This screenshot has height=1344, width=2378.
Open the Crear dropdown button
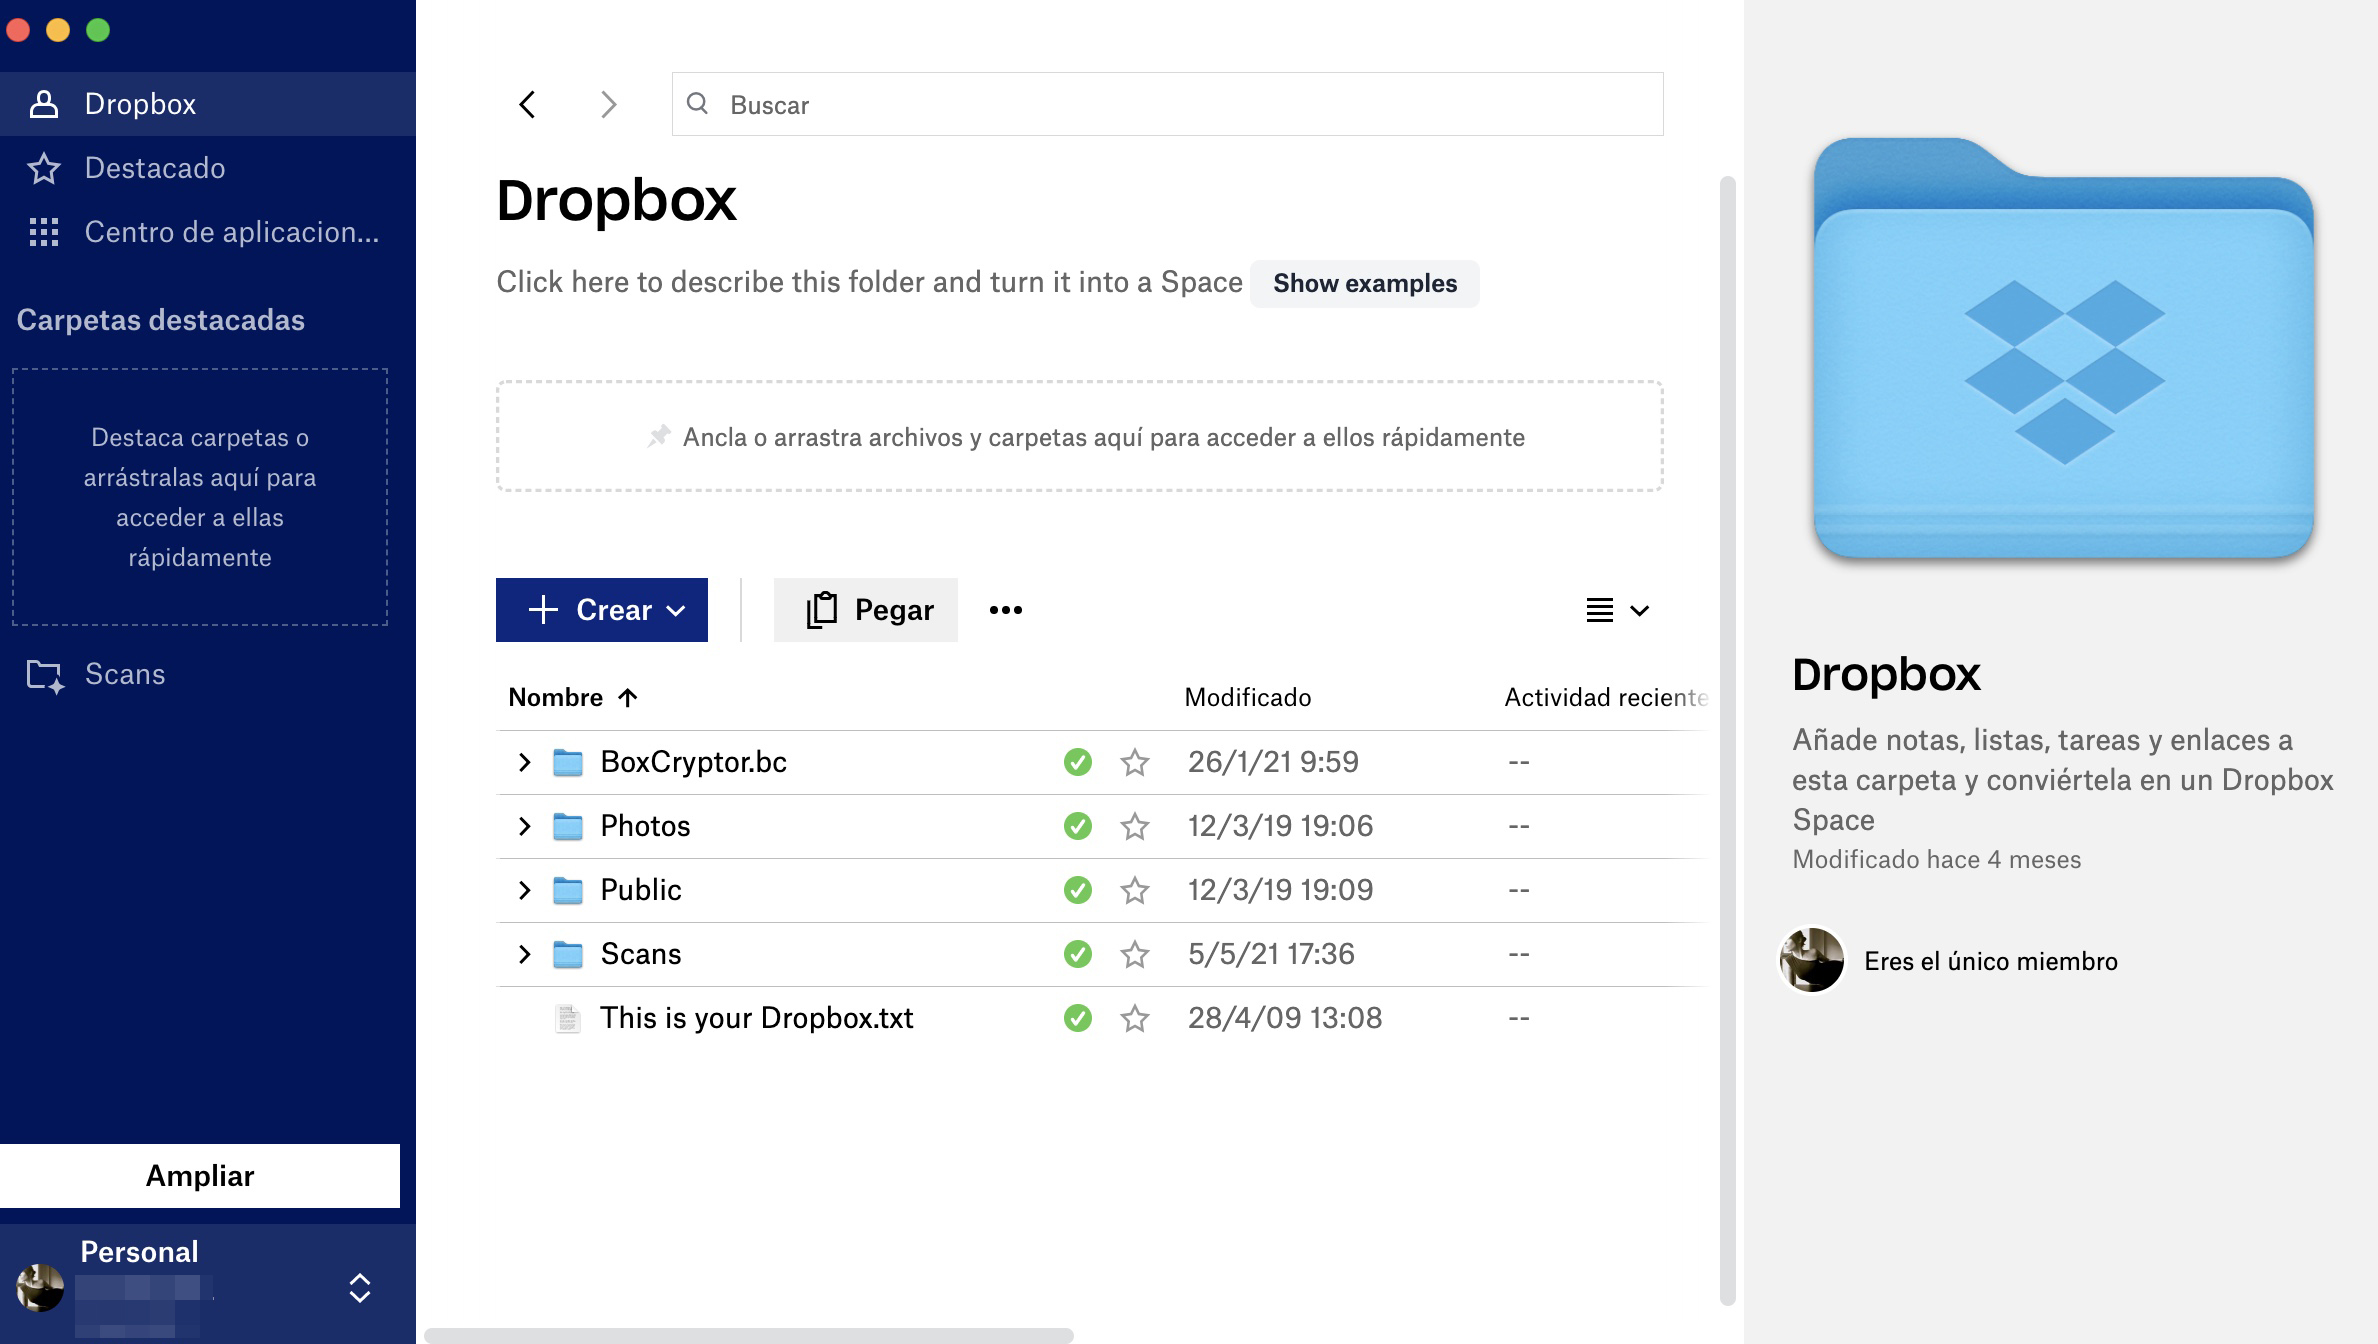(x=602, y=610)
